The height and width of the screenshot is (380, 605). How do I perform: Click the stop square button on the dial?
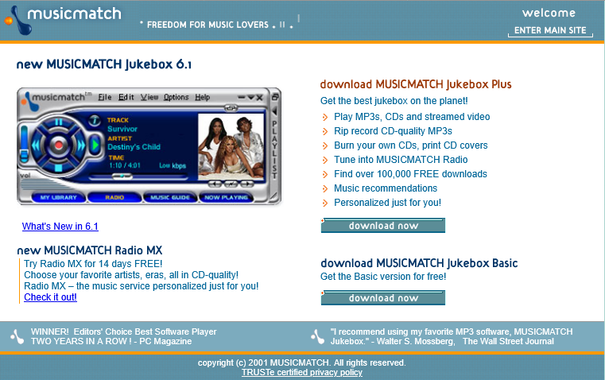coord(59,168)
